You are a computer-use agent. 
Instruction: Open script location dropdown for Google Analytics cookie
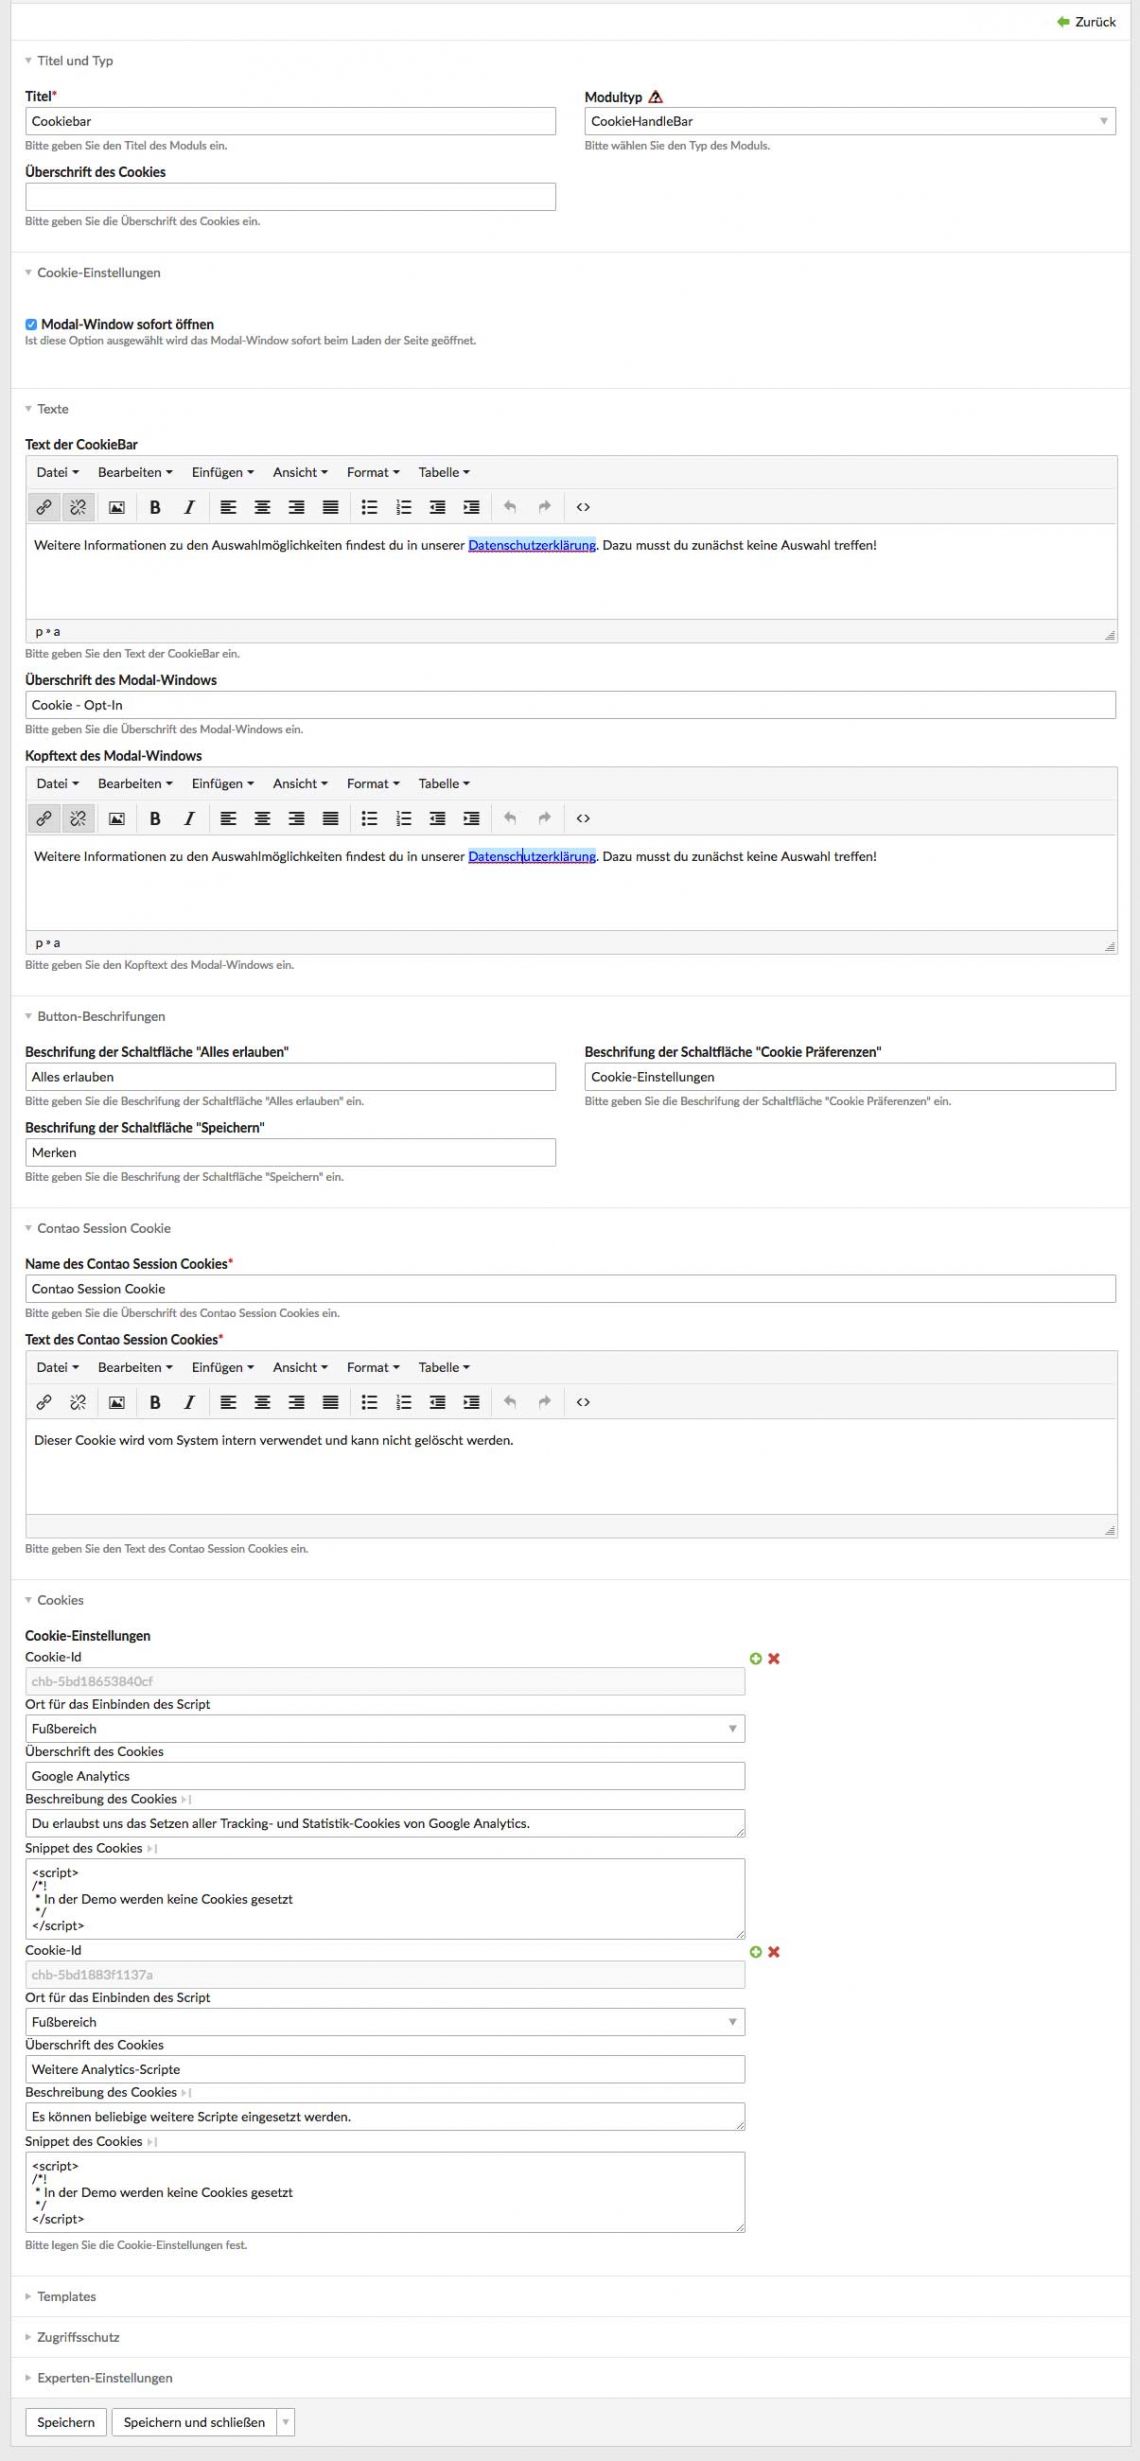pyautogui.click(x=384, y=1728)
